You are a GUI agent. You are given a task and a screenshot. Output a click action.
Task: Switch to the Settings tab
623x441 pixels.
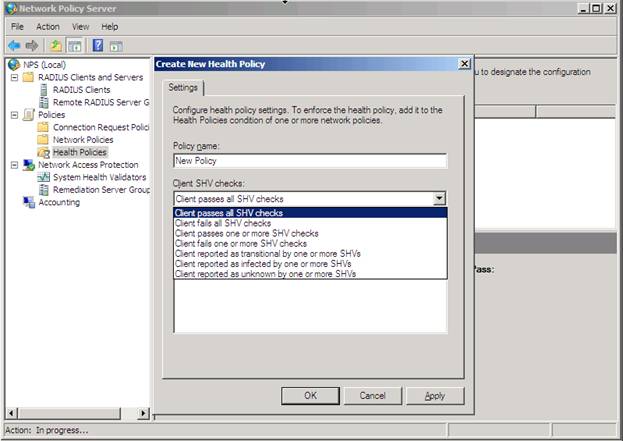182,88
